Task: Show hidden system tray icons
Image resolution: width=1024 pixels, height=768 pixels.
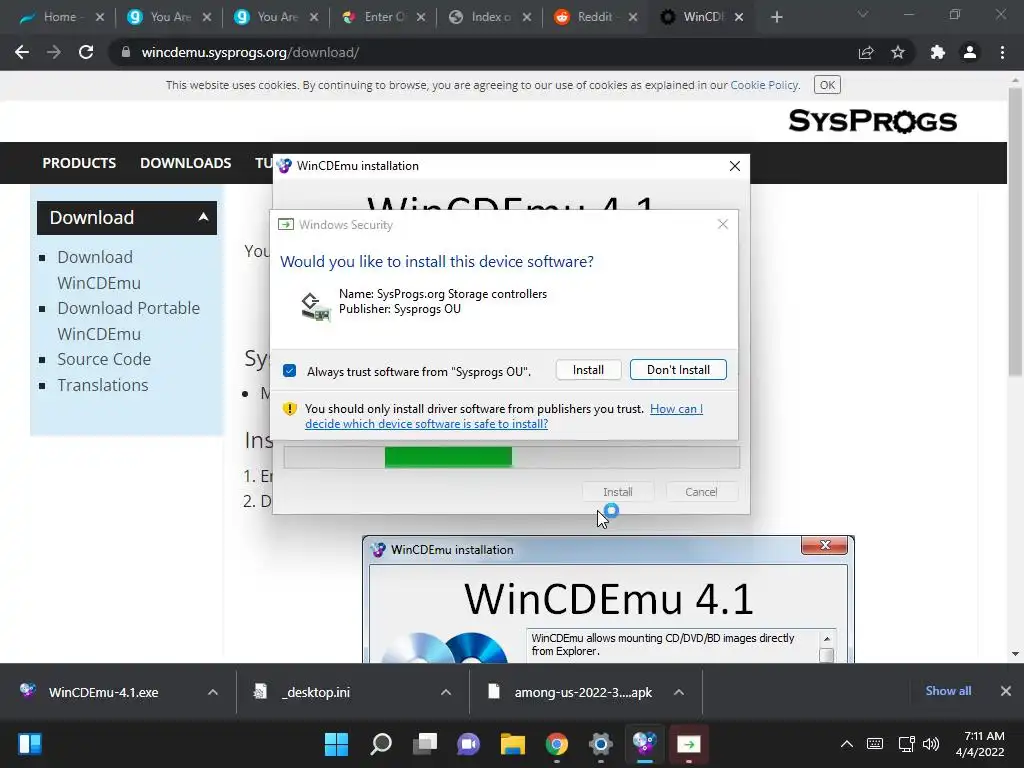Action: coord(846,744)
